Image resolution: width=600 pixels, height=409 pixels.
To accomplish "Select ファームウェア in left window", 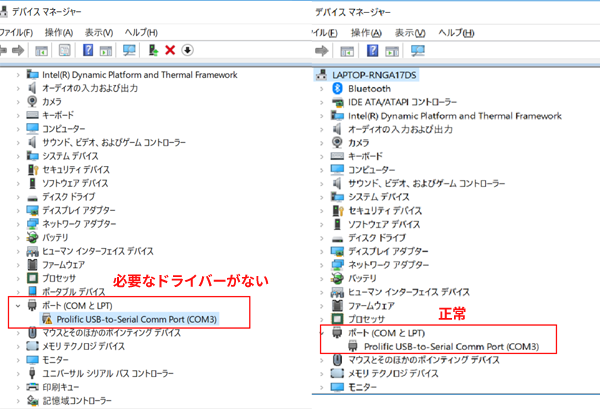I will pos(64,264).
